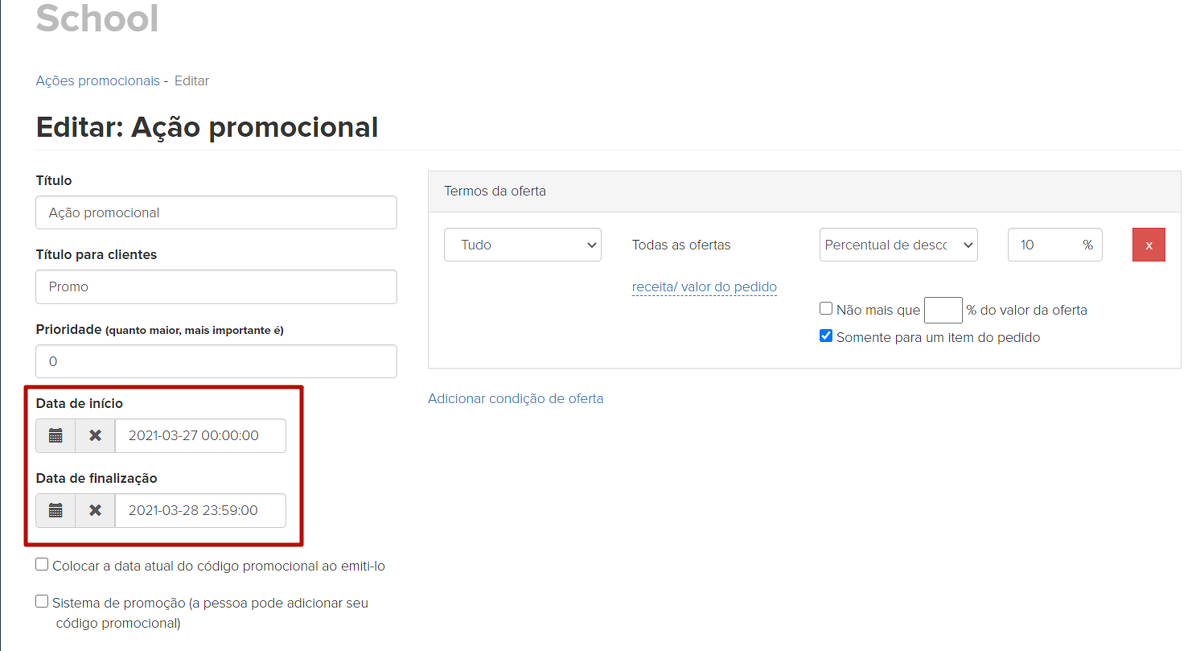Expand the 'Tudo' dropdown
Screen dimensions: 1200x651
522,245
